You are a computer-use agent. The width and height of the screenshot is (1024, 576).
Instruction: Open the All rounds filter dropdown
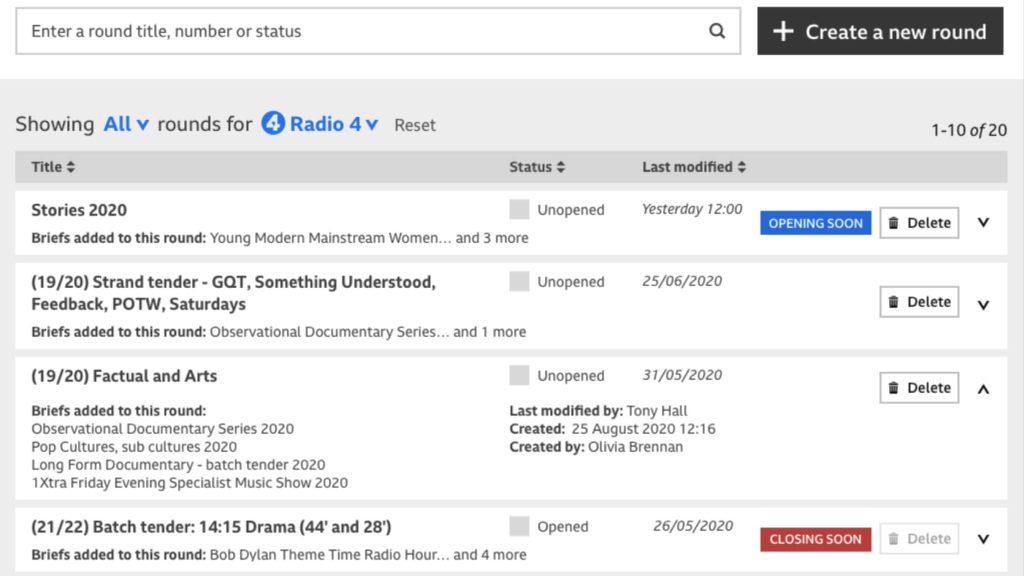[126, 124]
